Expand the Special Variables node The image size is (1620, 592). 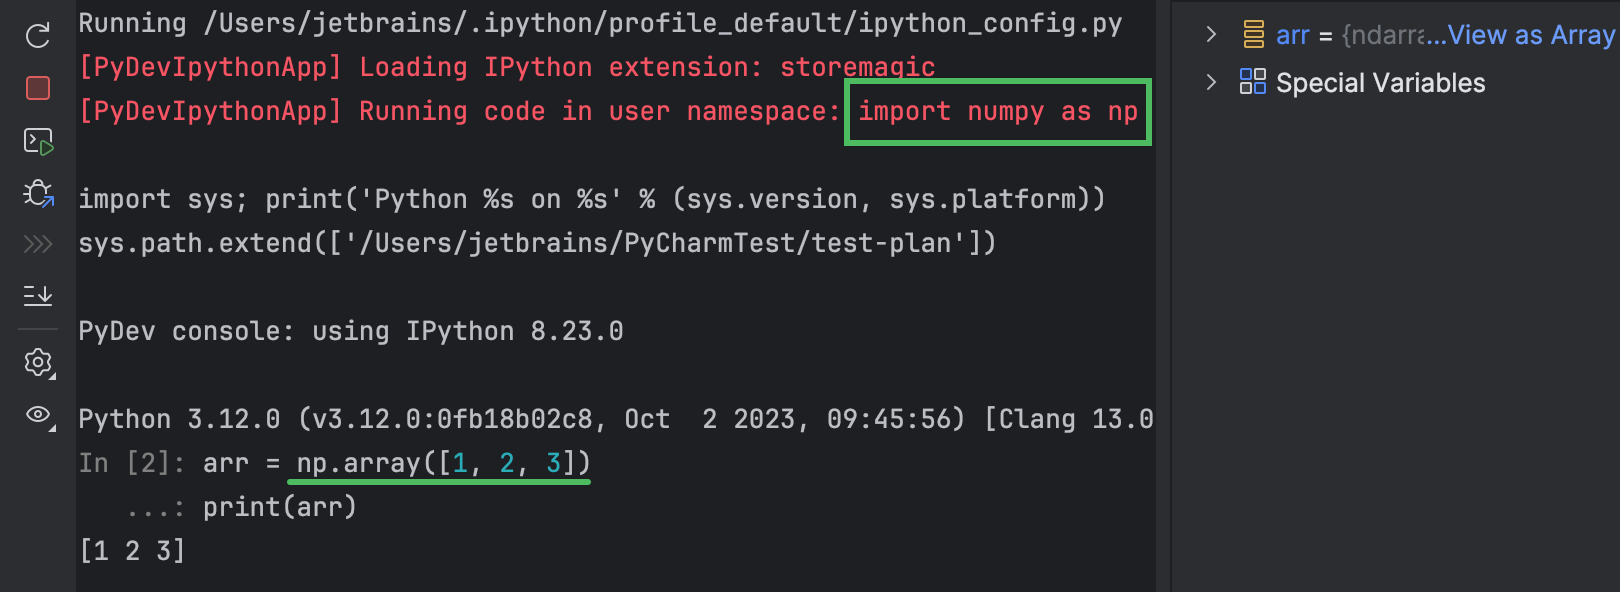pos(1211,82)
